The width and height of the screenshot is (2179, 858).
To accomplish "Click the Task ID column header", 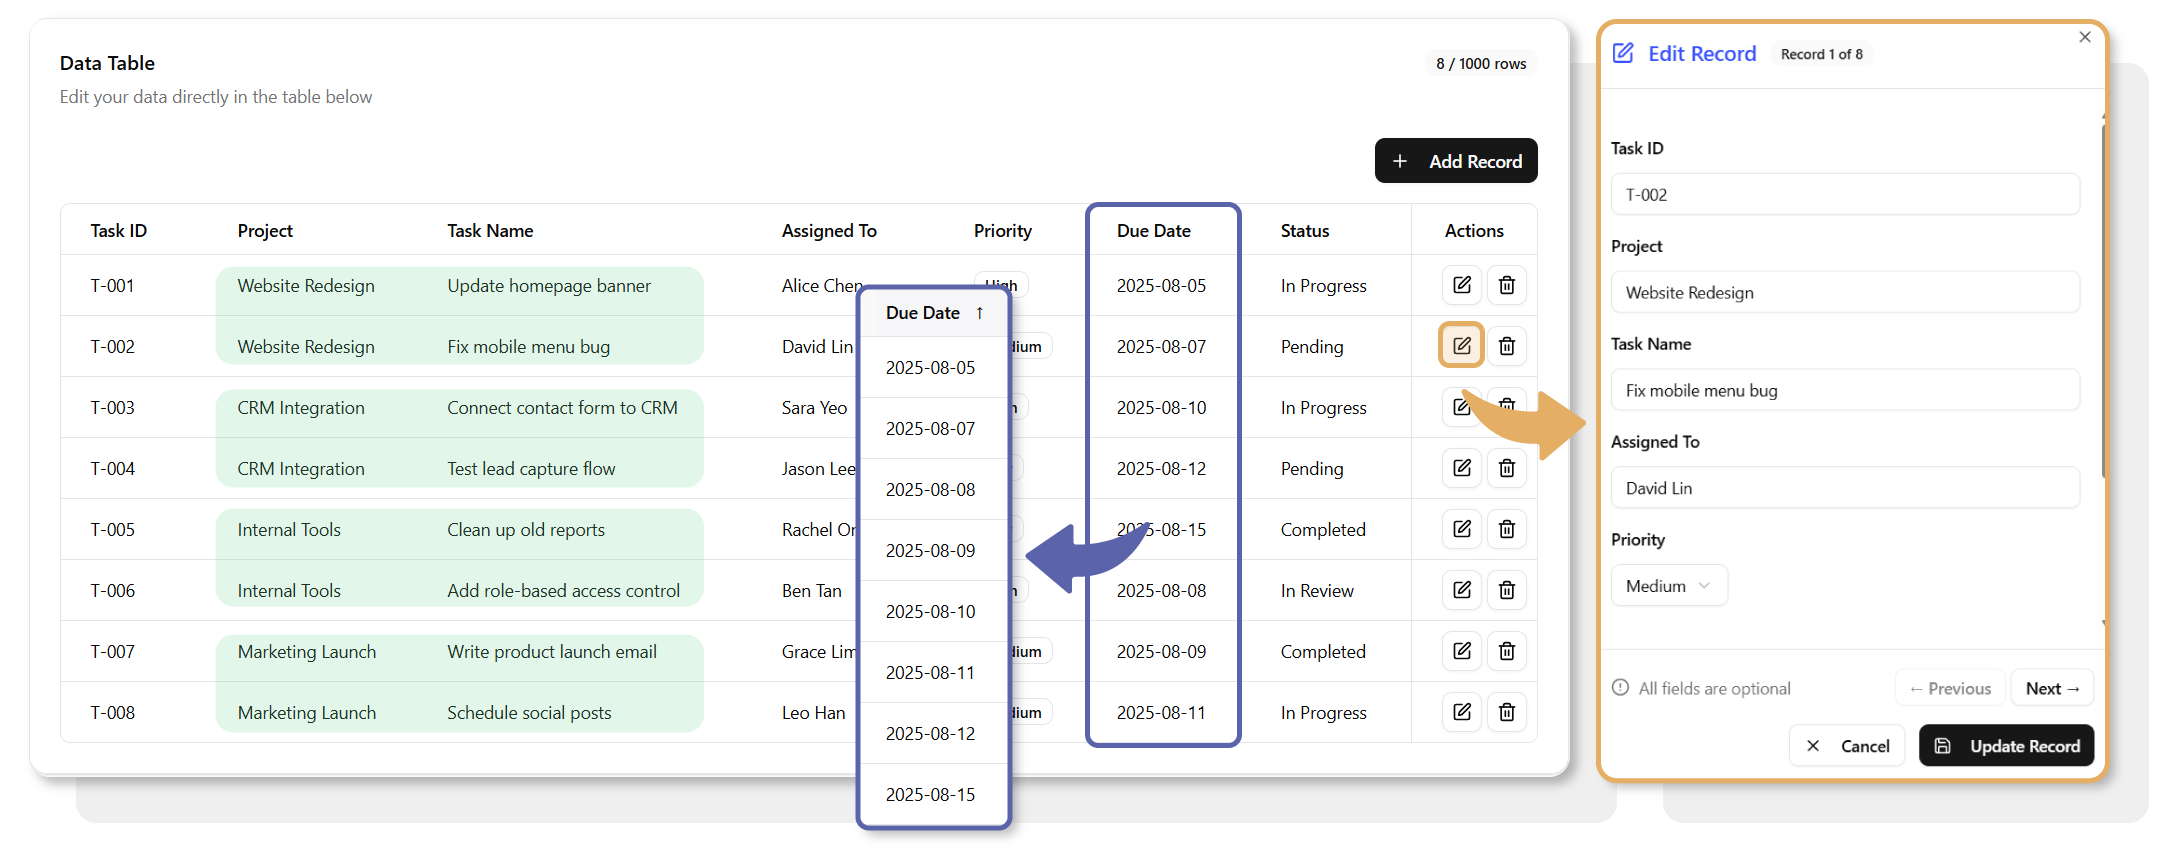I will (x=118, y=231).
